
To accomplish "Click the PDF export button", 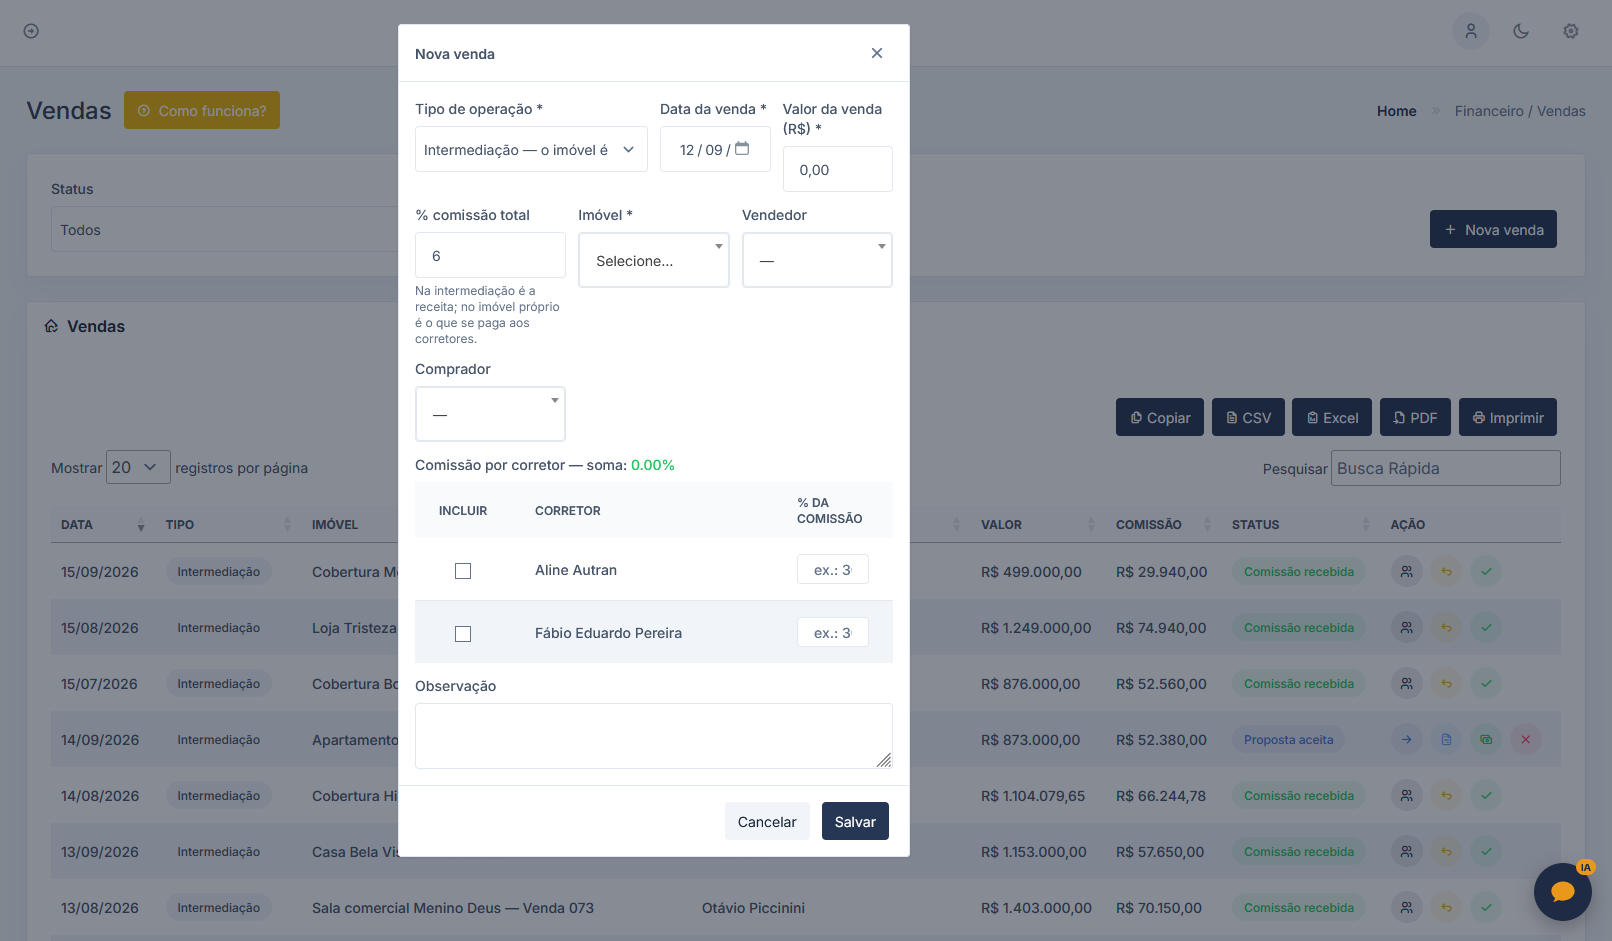I will tap(1415, 417).
